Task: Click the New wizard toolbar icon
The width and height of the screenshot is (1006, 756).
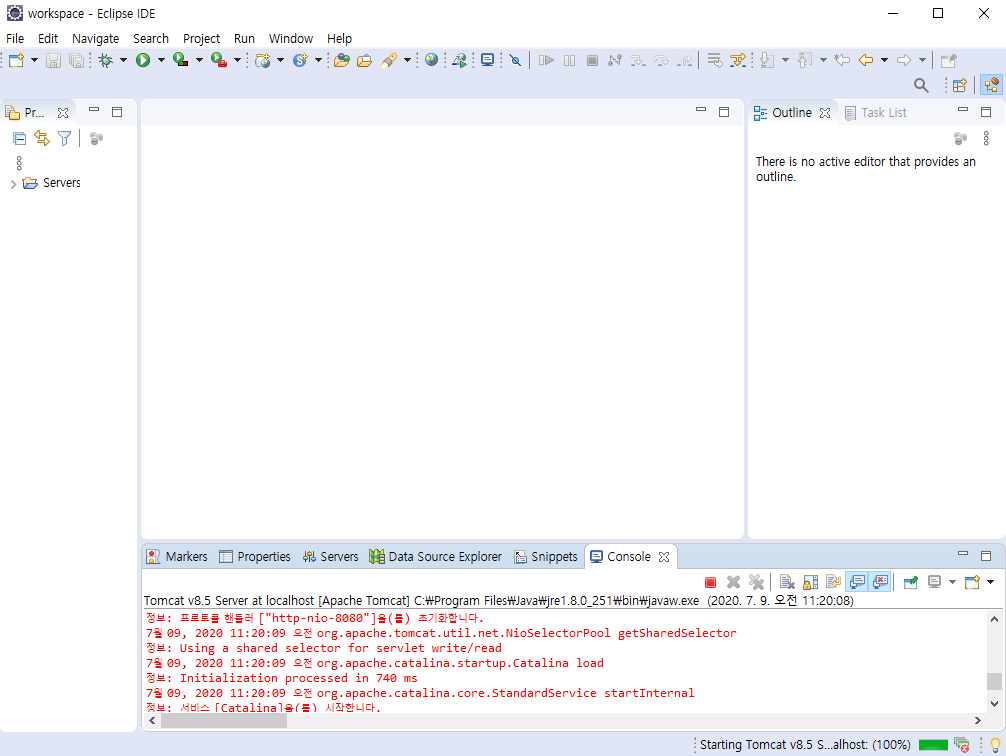Action: tap(16, 60)
